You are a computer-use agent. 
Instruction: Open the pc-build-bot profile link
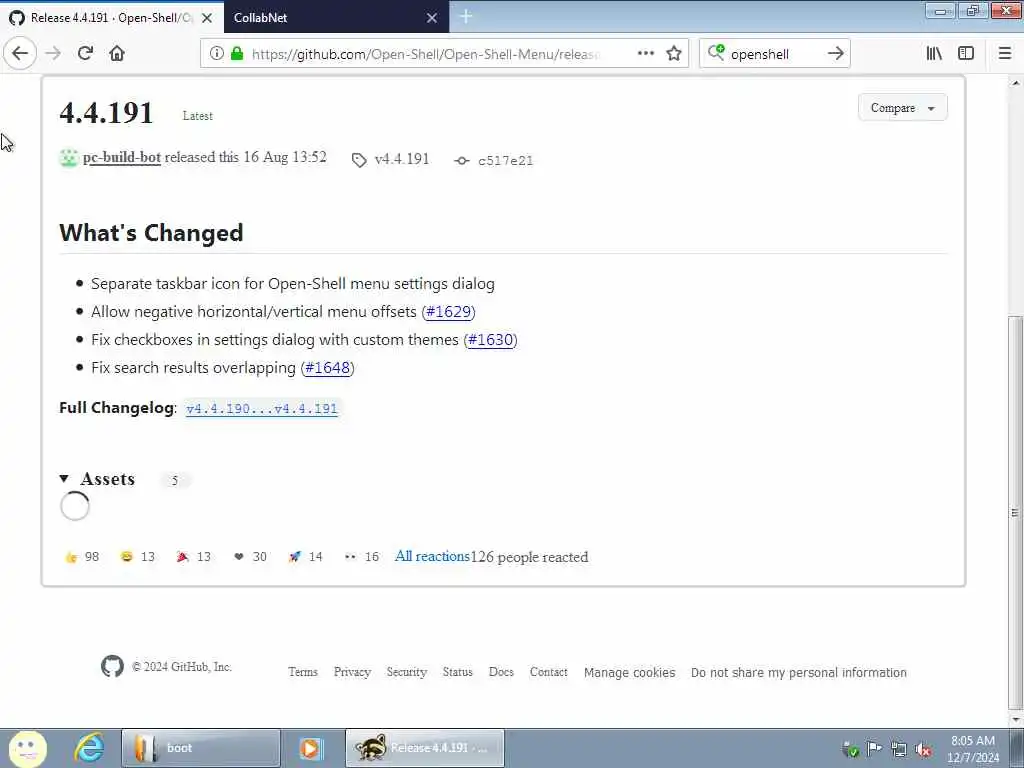(x=121, y=157)
